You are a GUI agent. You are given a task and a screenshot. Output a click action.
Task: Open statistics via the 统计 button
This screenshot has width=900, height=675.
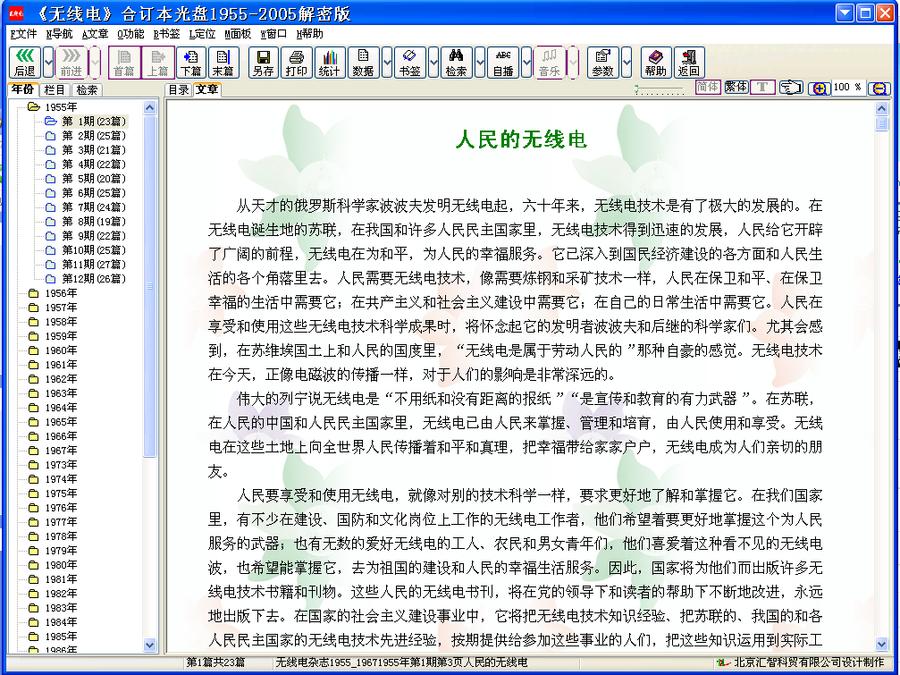pyautogui.click(x=330, y=63)
